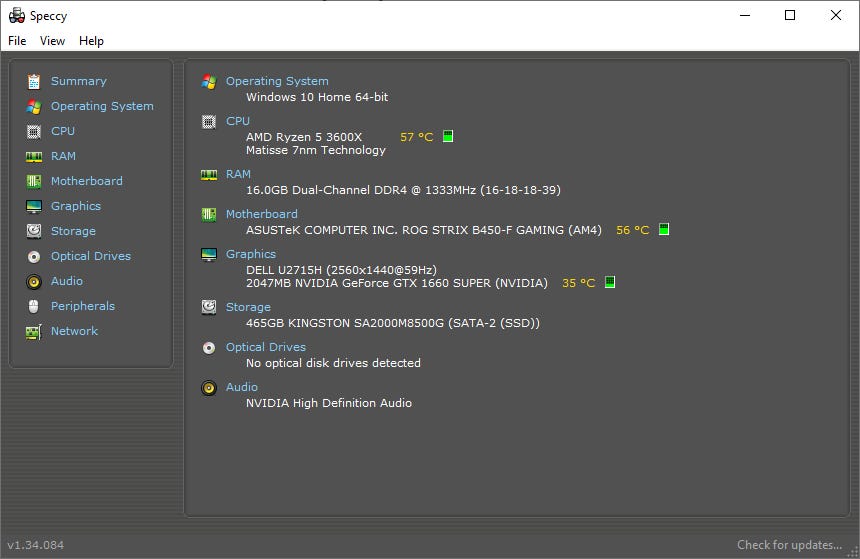Image resolution: width=860 pixels, height=559 pixels.
Task: Go to Operating System in the sidebar
Action: 102,106
